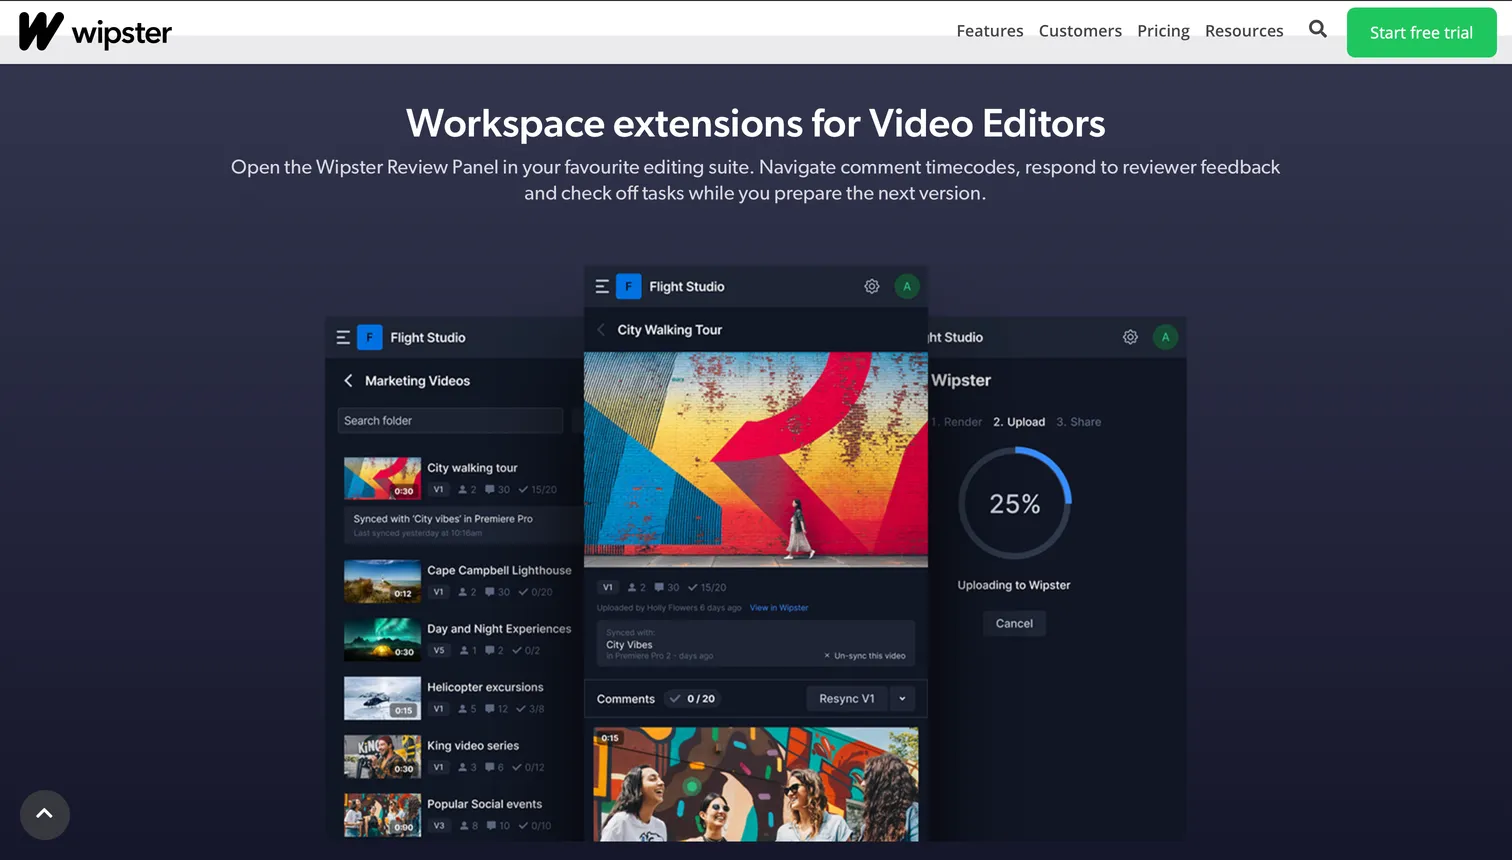Open settings via the gear icon
This screenshot has width=1512, height=860.
pyautogui.click(x=871, y=286)
